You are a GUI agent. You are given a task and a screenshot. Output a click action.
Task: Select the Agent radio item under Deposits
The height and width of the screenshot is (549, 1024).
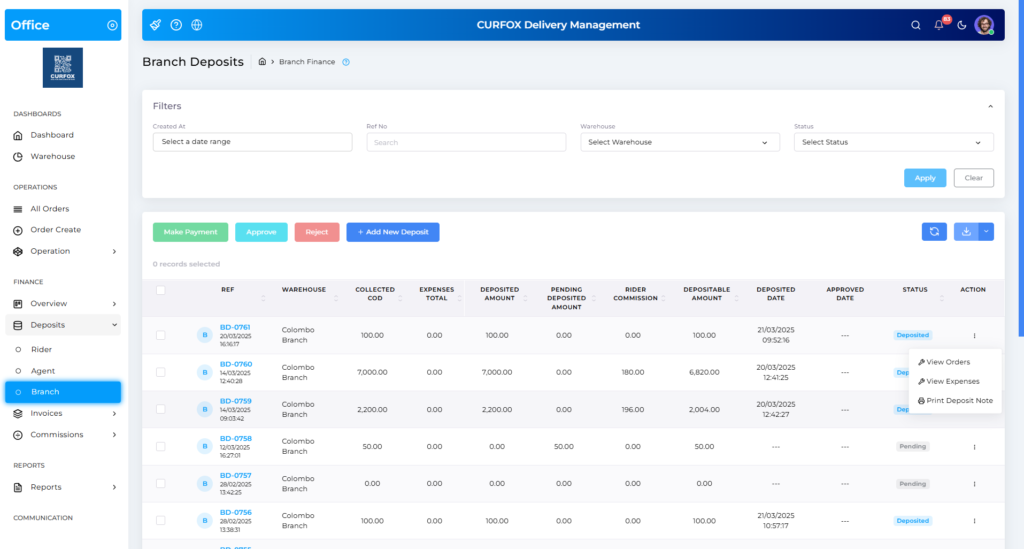[x=18, y=371]
